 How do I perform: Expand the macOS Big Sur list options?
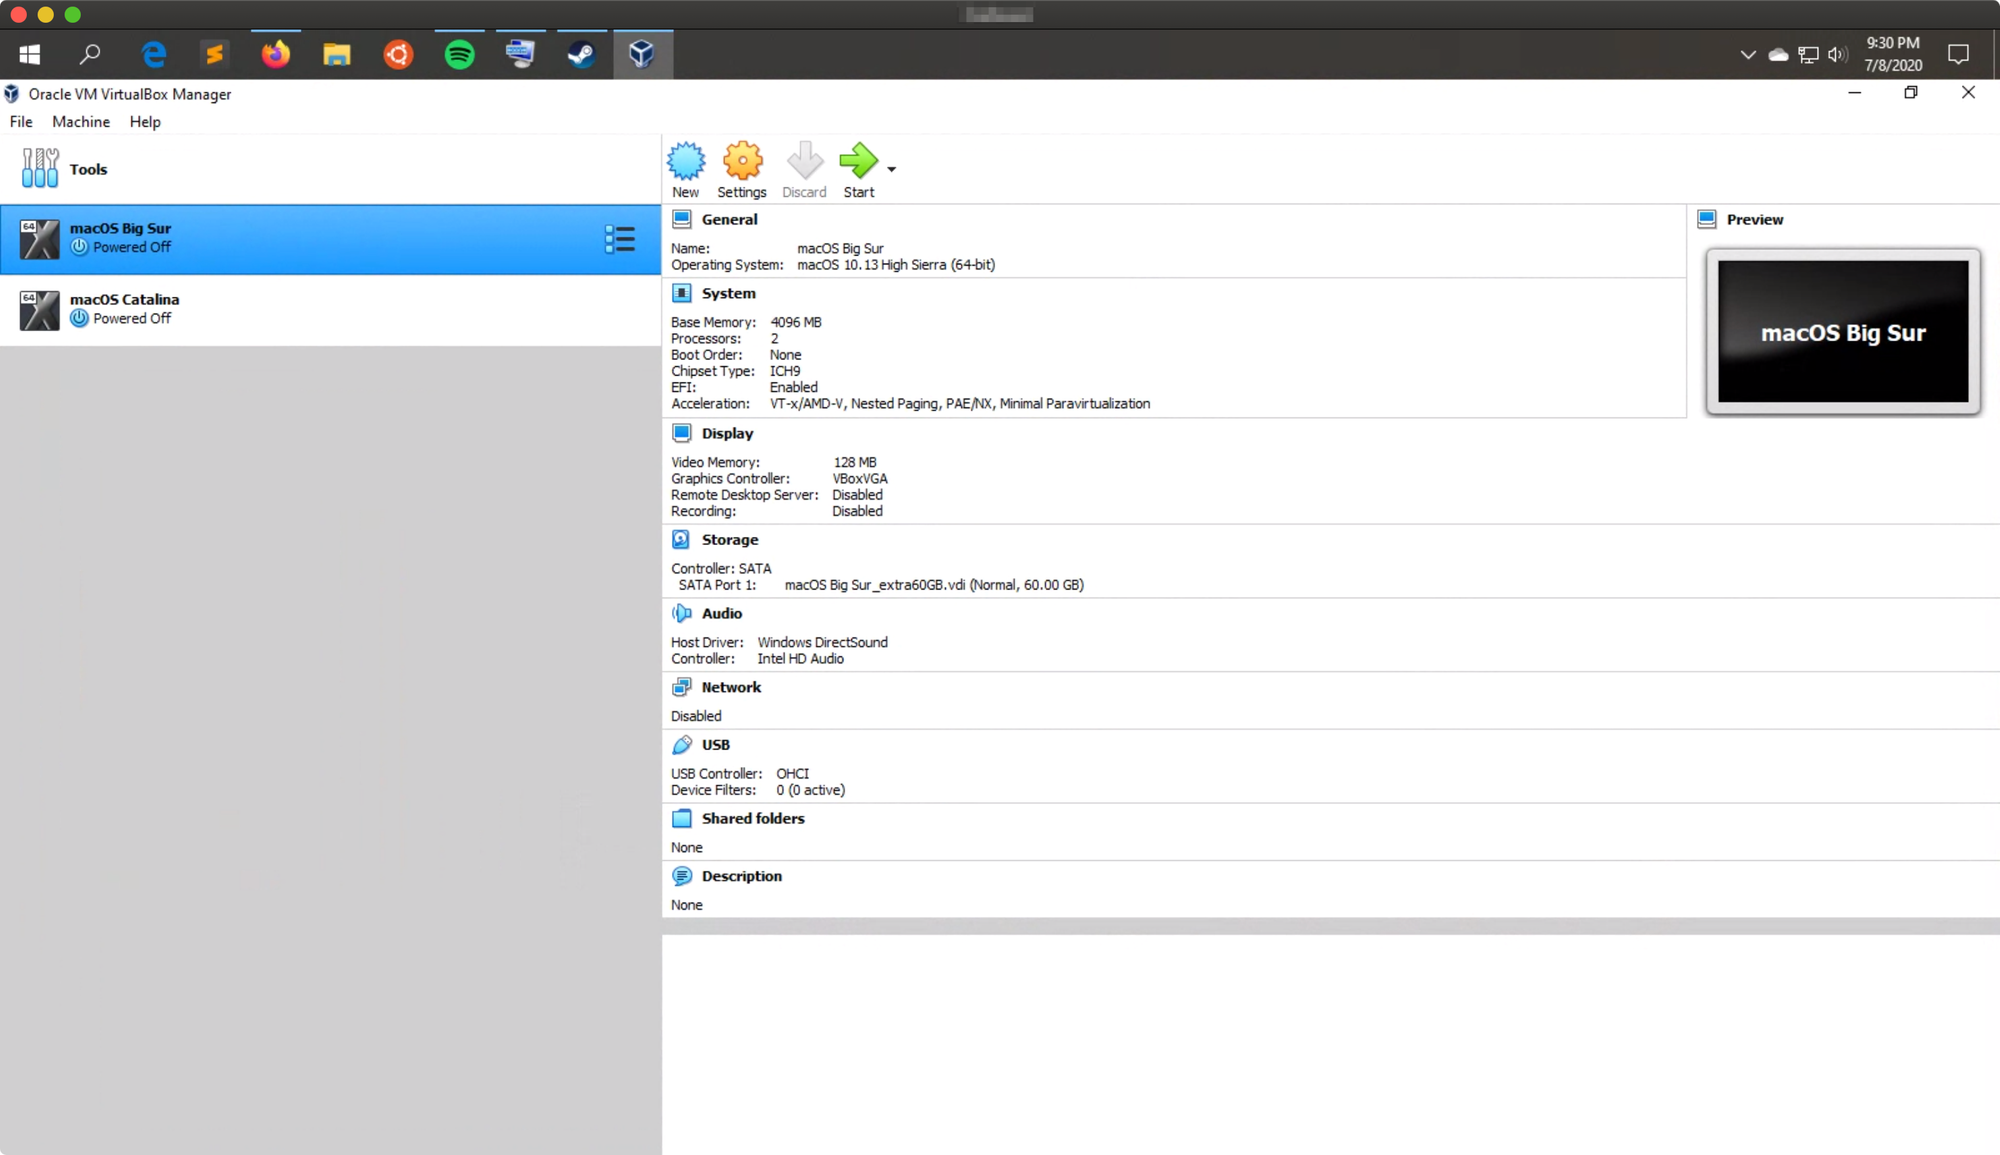(x=620, y=238)
